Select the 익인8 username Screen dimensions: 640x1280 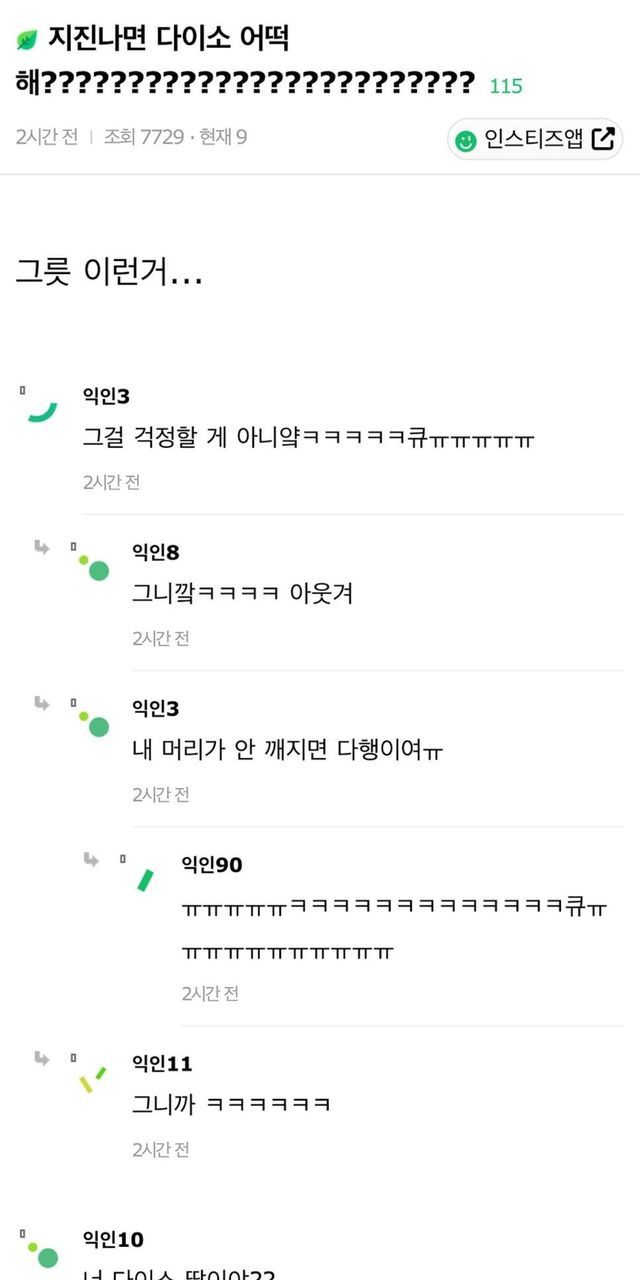tap(156, 552)
